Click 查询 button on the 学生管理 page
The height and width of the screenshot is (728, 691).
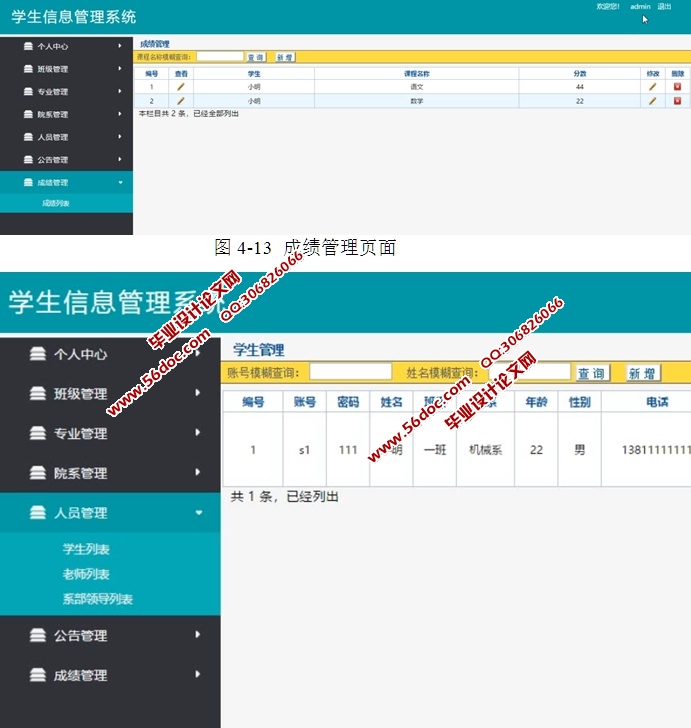[x=591, y=373]
